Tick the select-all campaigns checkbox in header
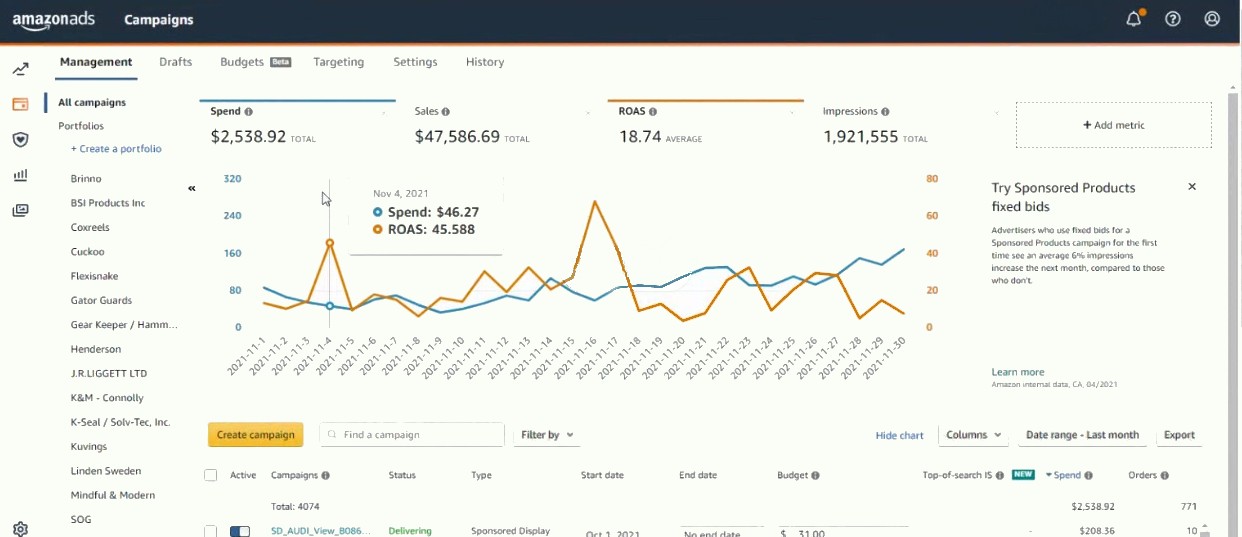Screen dimensions: 1242x537 tap(210, 475)
